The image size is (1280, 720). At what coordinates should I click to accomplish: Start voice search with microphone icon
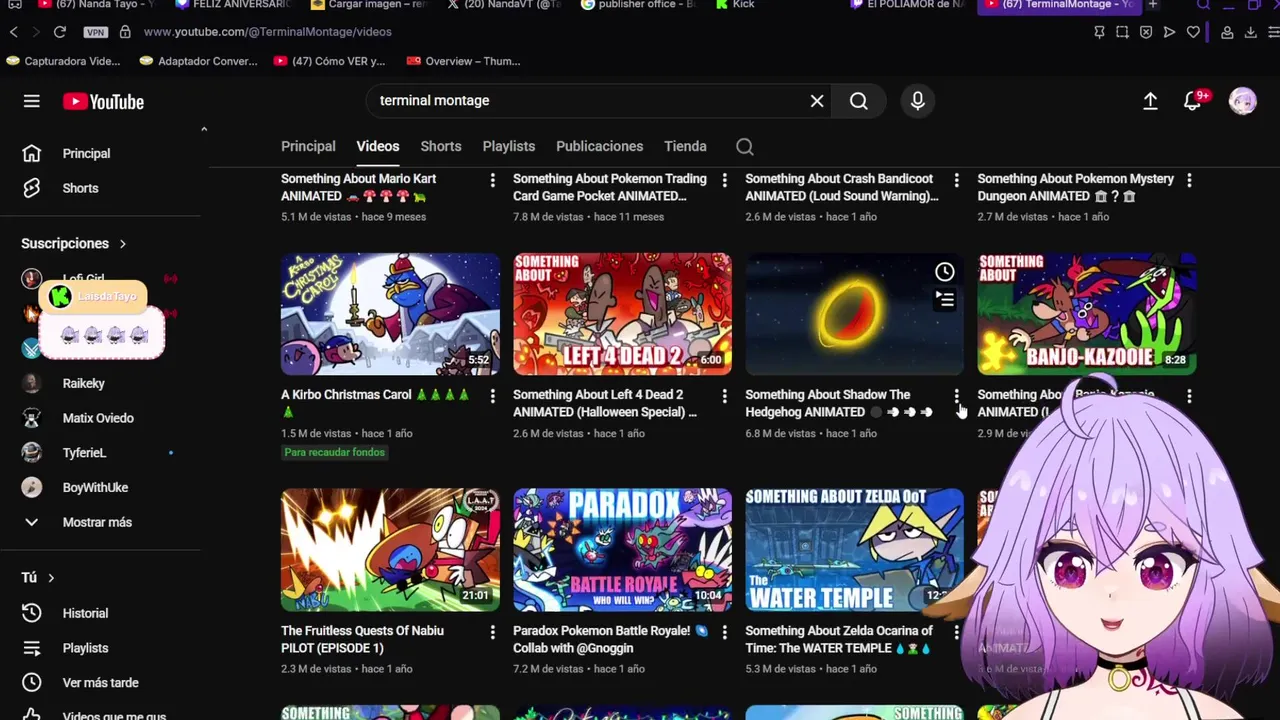917,101
